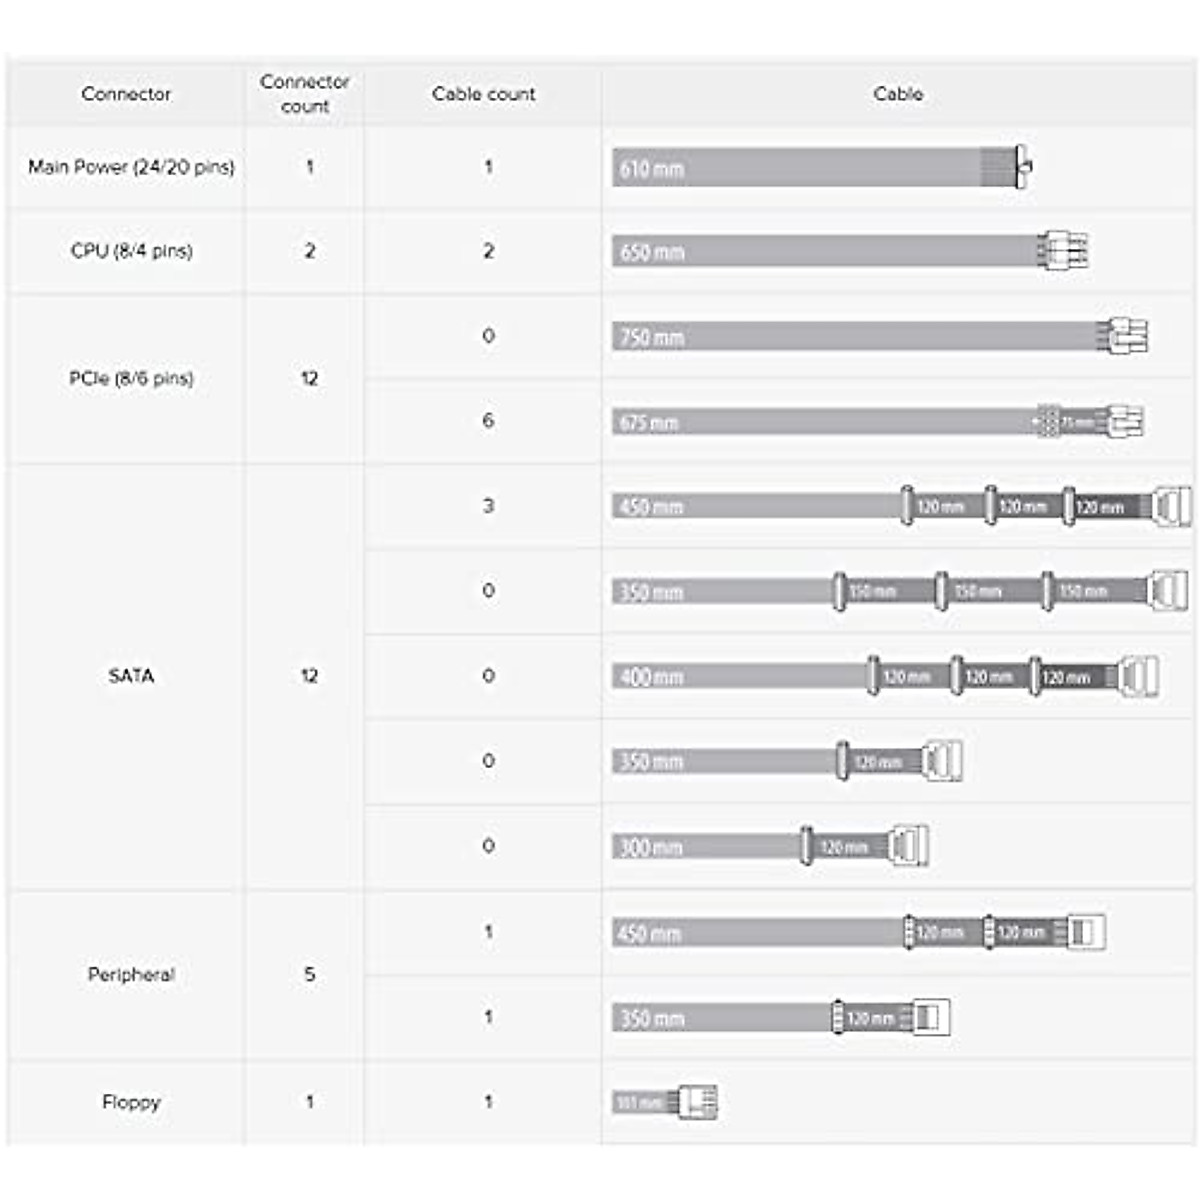The image size is (1200, 1200).
Task: Select the Connector column header
Action: pos(126,94)
